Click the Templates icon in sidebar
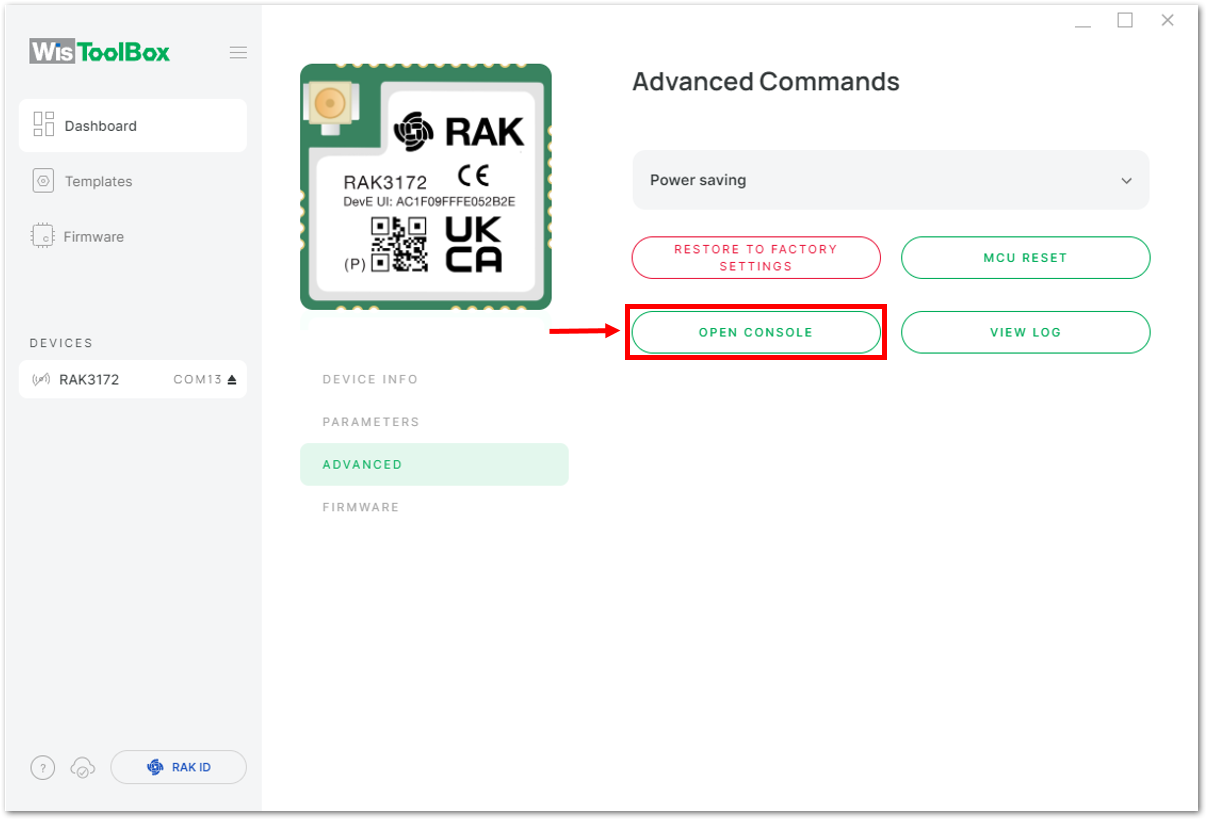 click(43, 181)
